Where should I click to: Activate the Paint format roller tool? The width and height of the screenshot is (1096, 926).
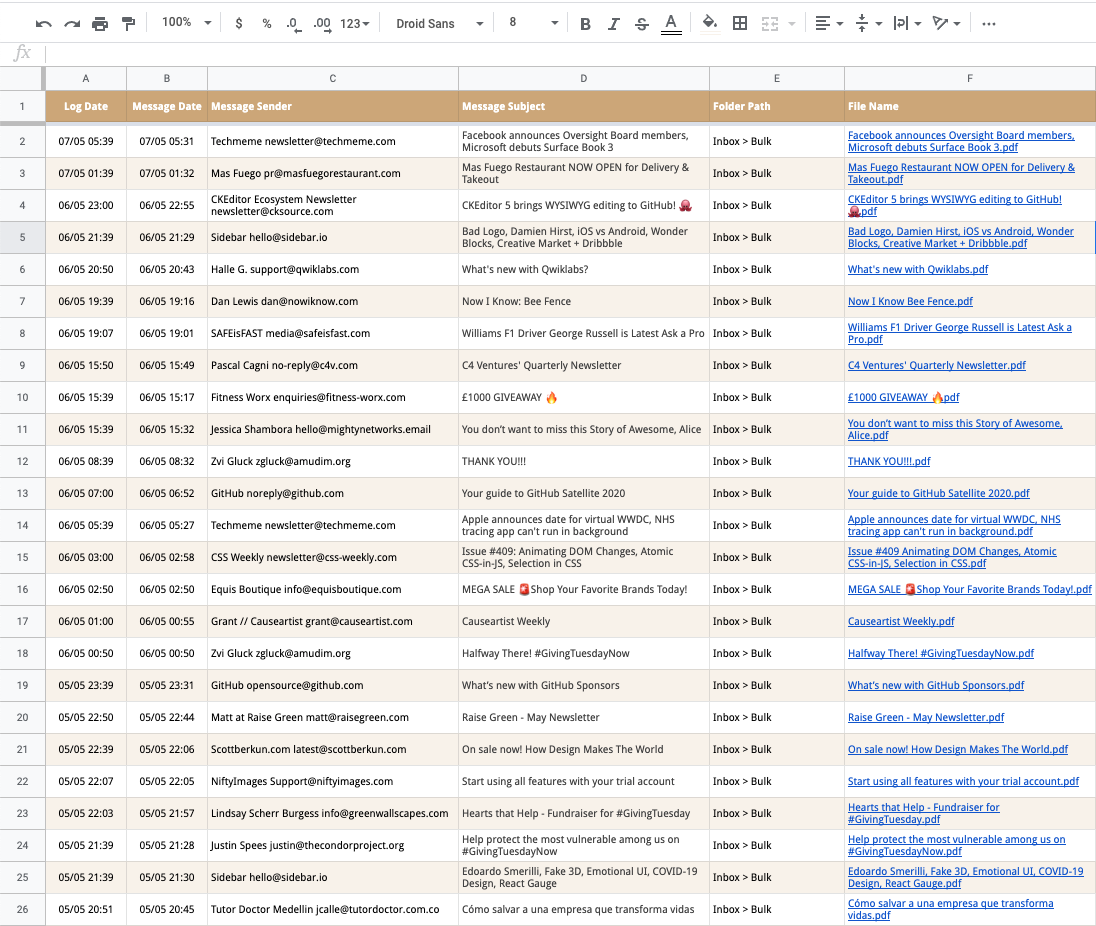pyautogui.click(x=129, y=24)
